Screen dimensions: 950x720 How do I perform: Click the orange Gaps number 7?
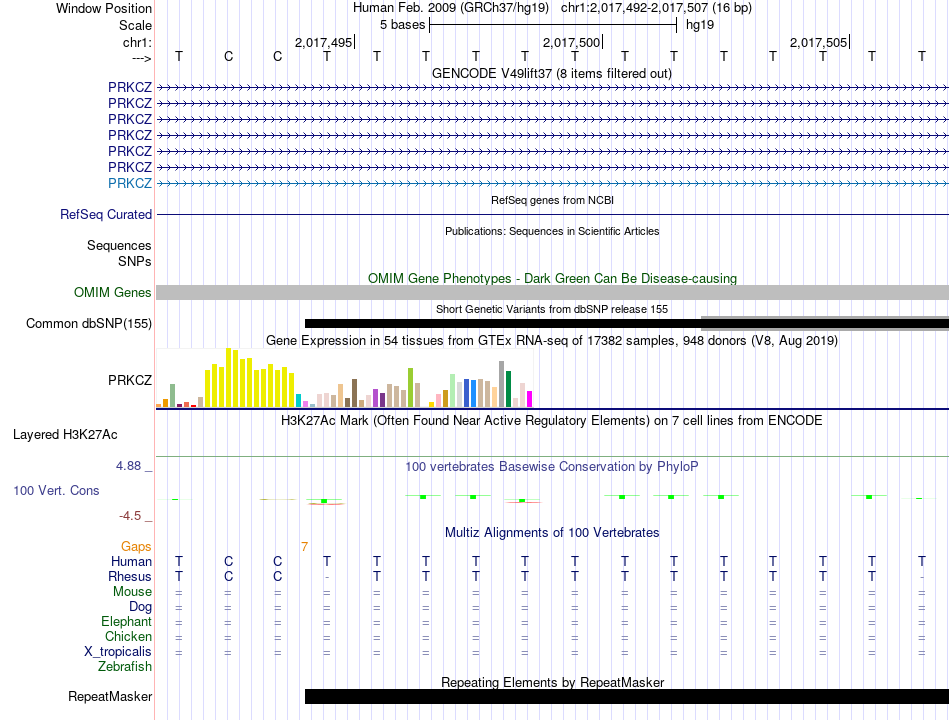click(x=304, y=547)
